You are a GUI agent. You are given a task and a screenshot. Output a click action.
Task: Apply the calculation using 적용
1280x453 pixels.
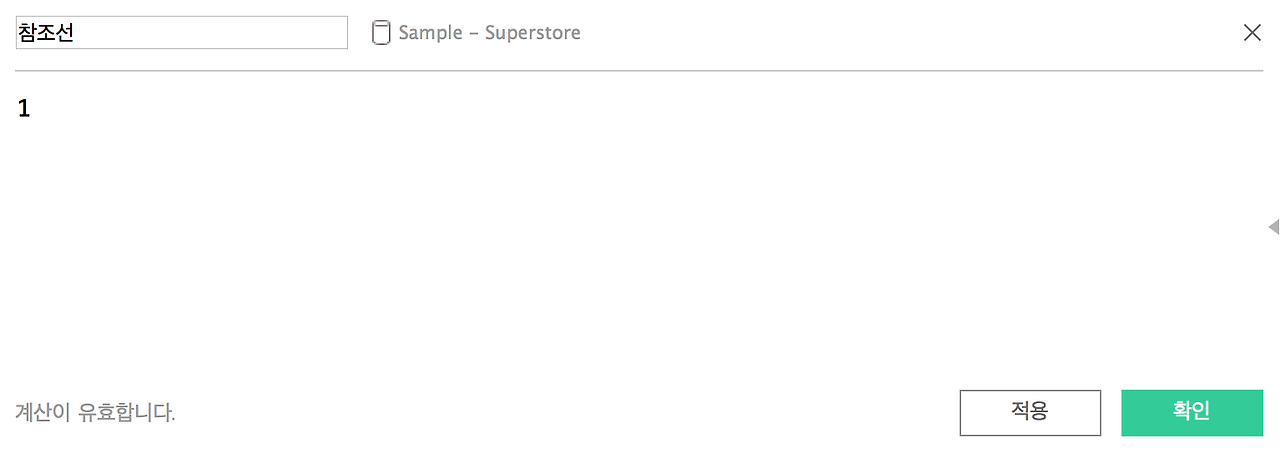(1030, 412)
